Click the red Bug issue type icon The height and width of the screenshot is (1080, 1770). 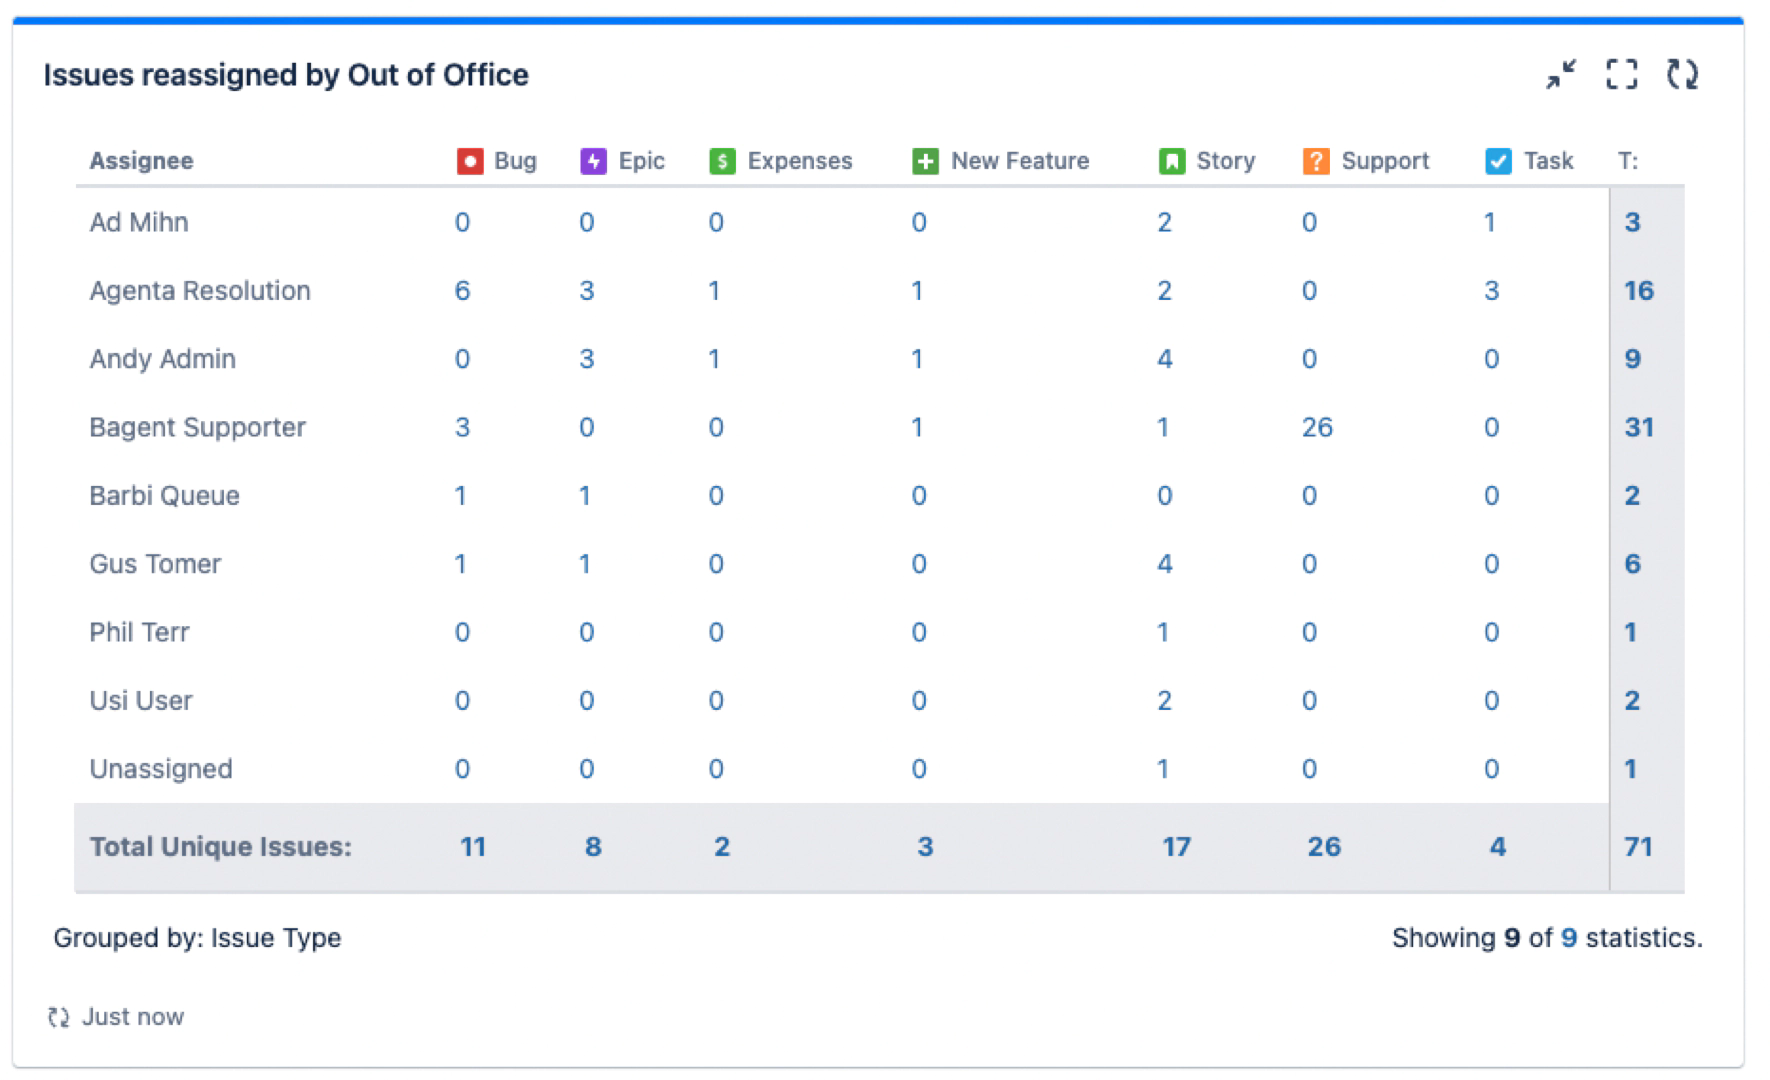point(470,161)
